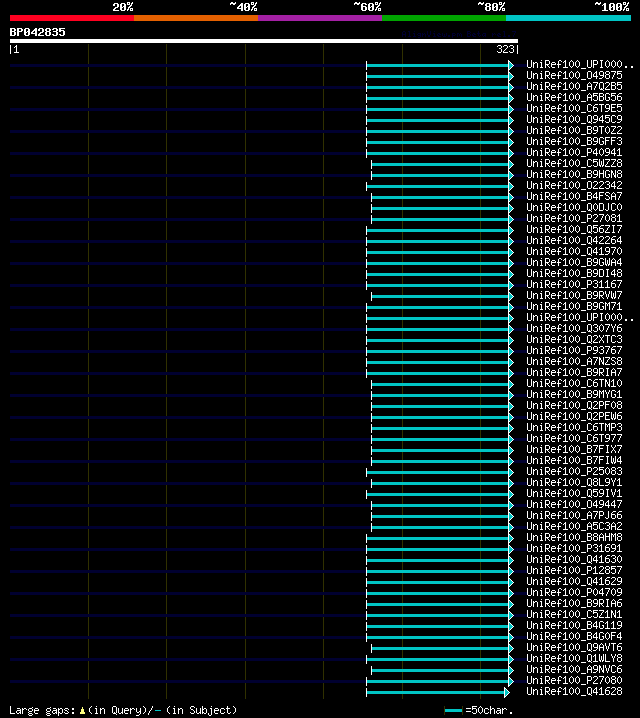The height and width of the screenshot is (718, 640).
Task: Choose the UniRef100_Q2XTC3 entry
Action: click(574, 339)
